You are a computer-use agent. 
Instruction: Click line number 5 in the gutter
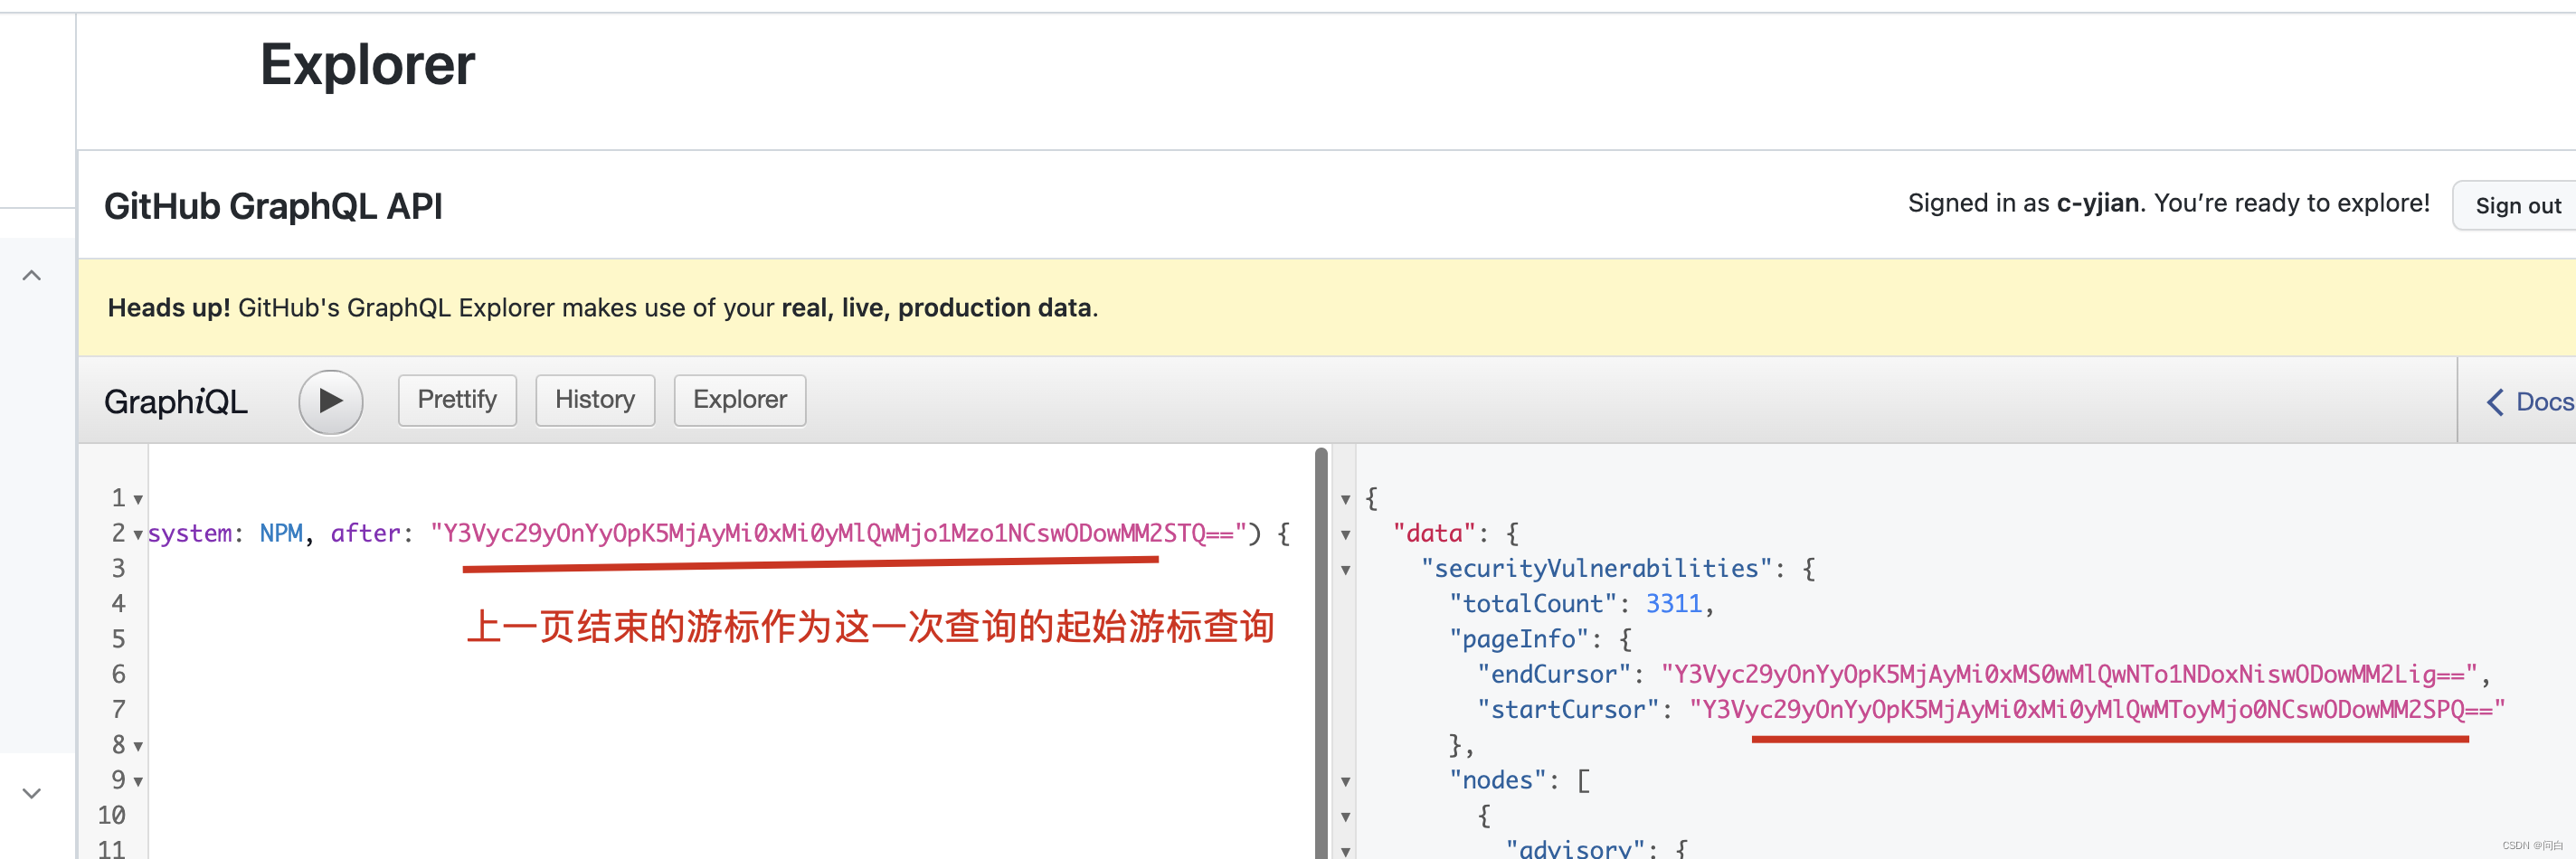coord(118,639)
